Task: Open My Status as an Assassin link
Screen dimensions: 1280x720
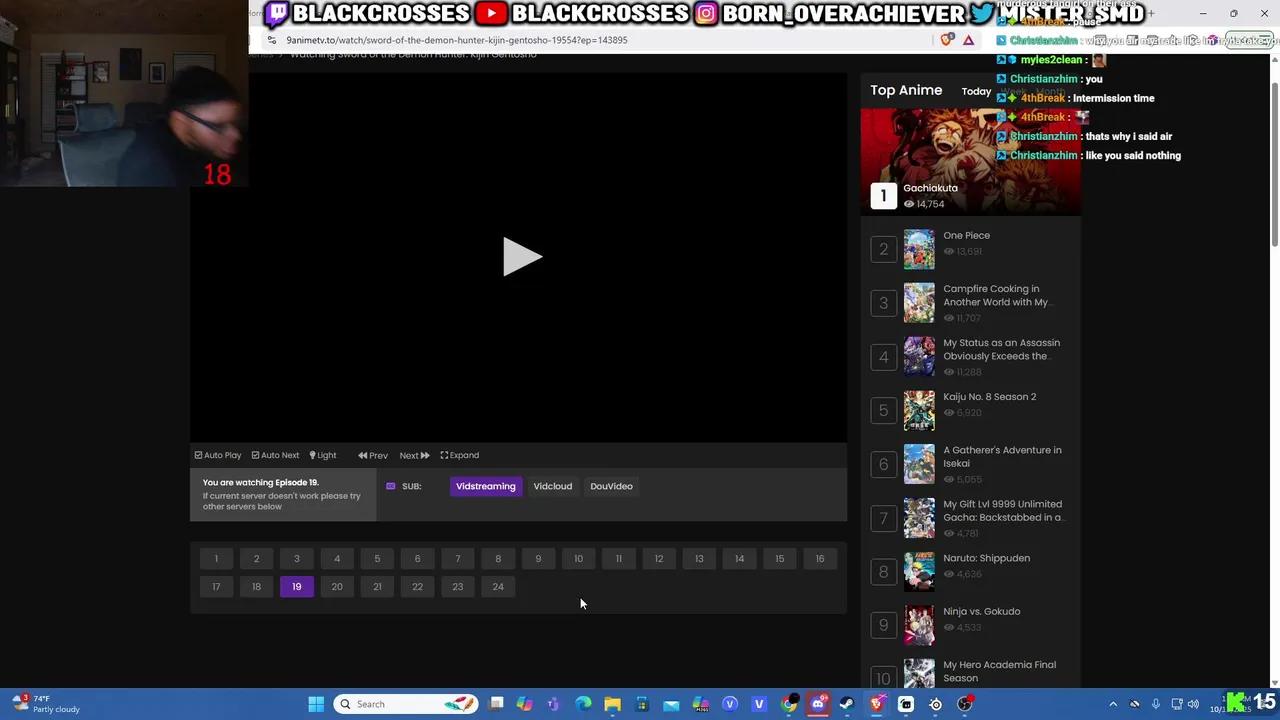Action: click(1001, 349)
